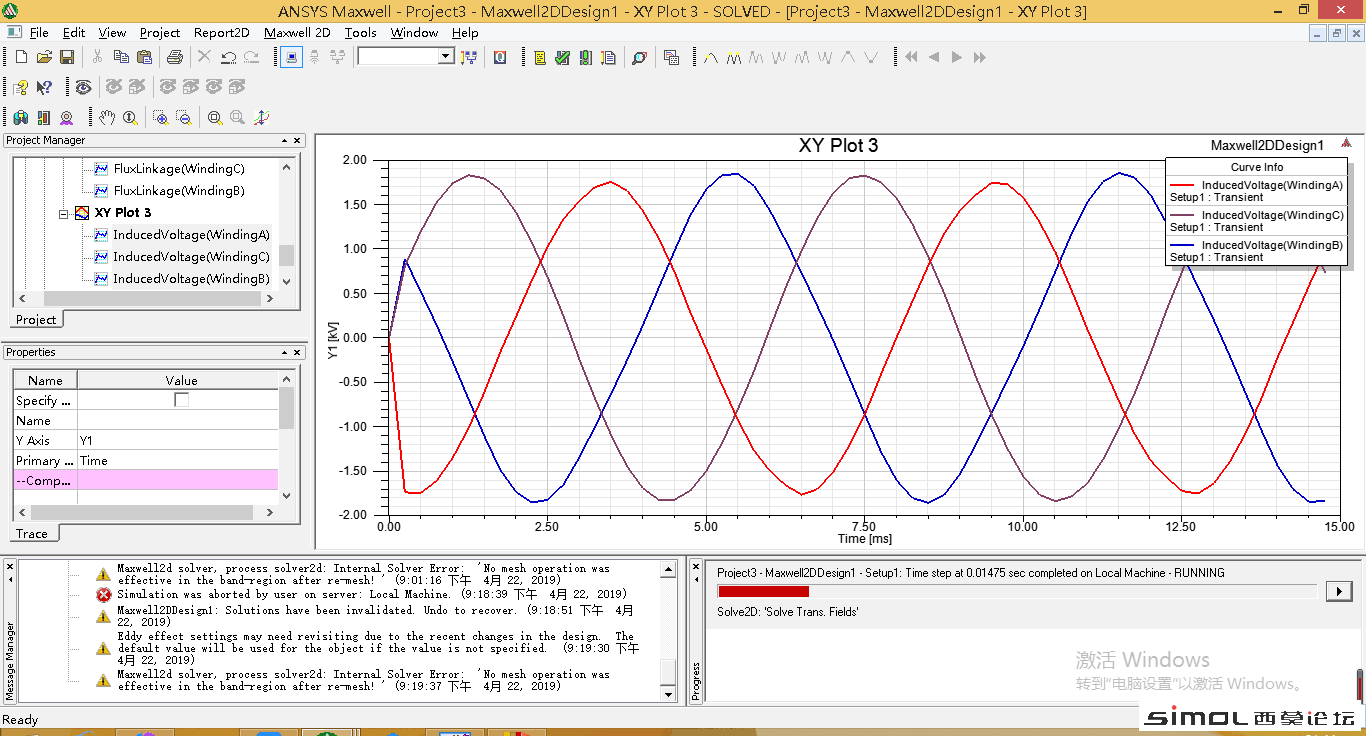Select InducedVoltage(WindingA) in project tree
Screen dimensions: 1366x736
[191, 235]
